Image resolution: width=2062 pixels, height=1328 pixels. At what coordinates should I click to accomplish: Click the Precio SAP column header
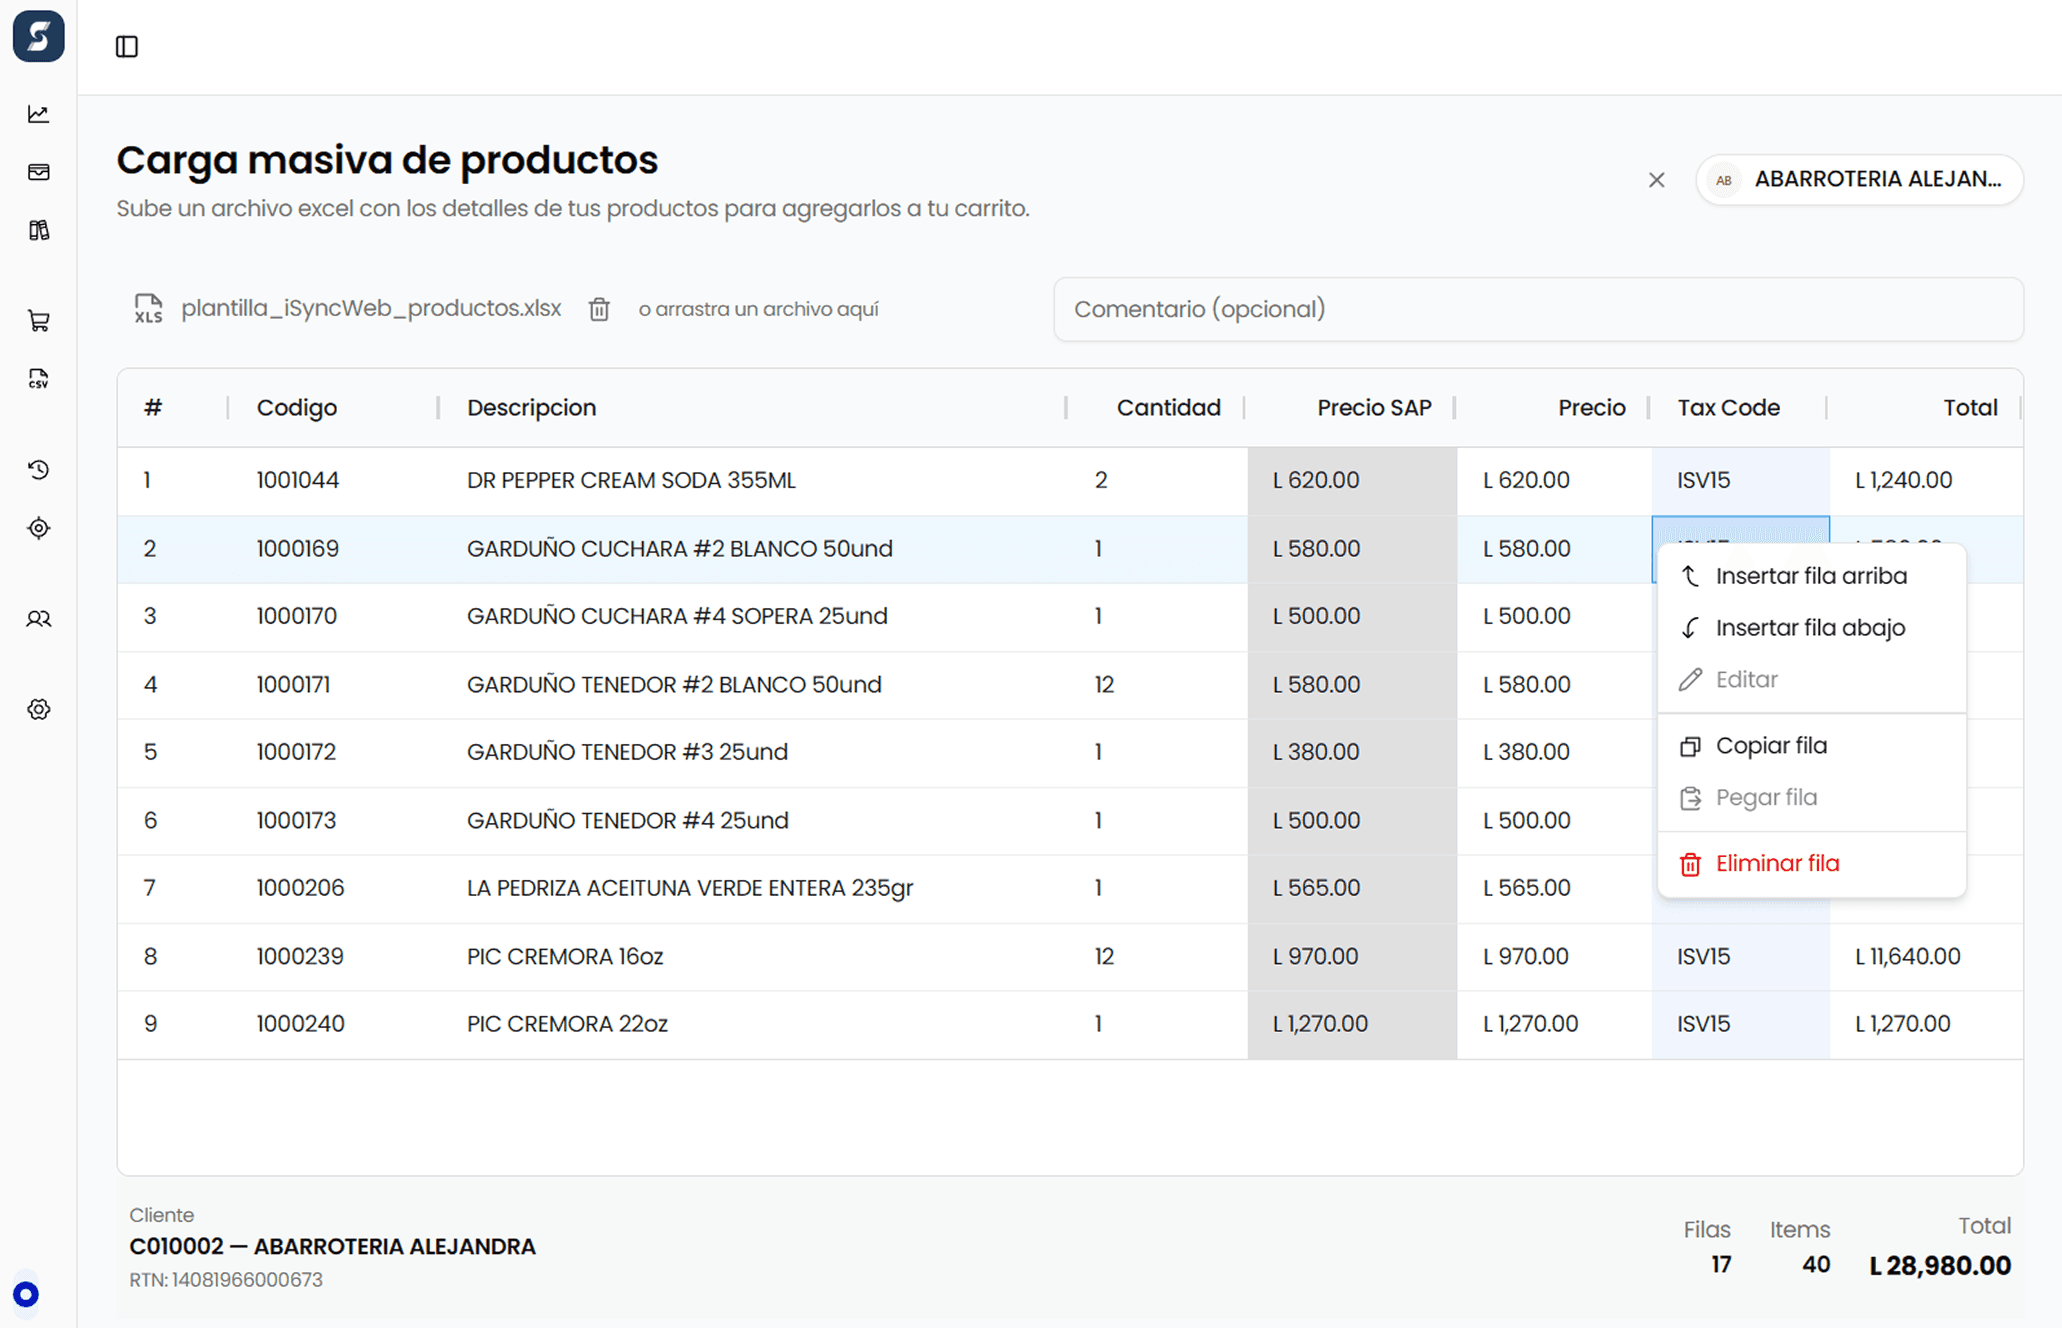[1374, 408]
